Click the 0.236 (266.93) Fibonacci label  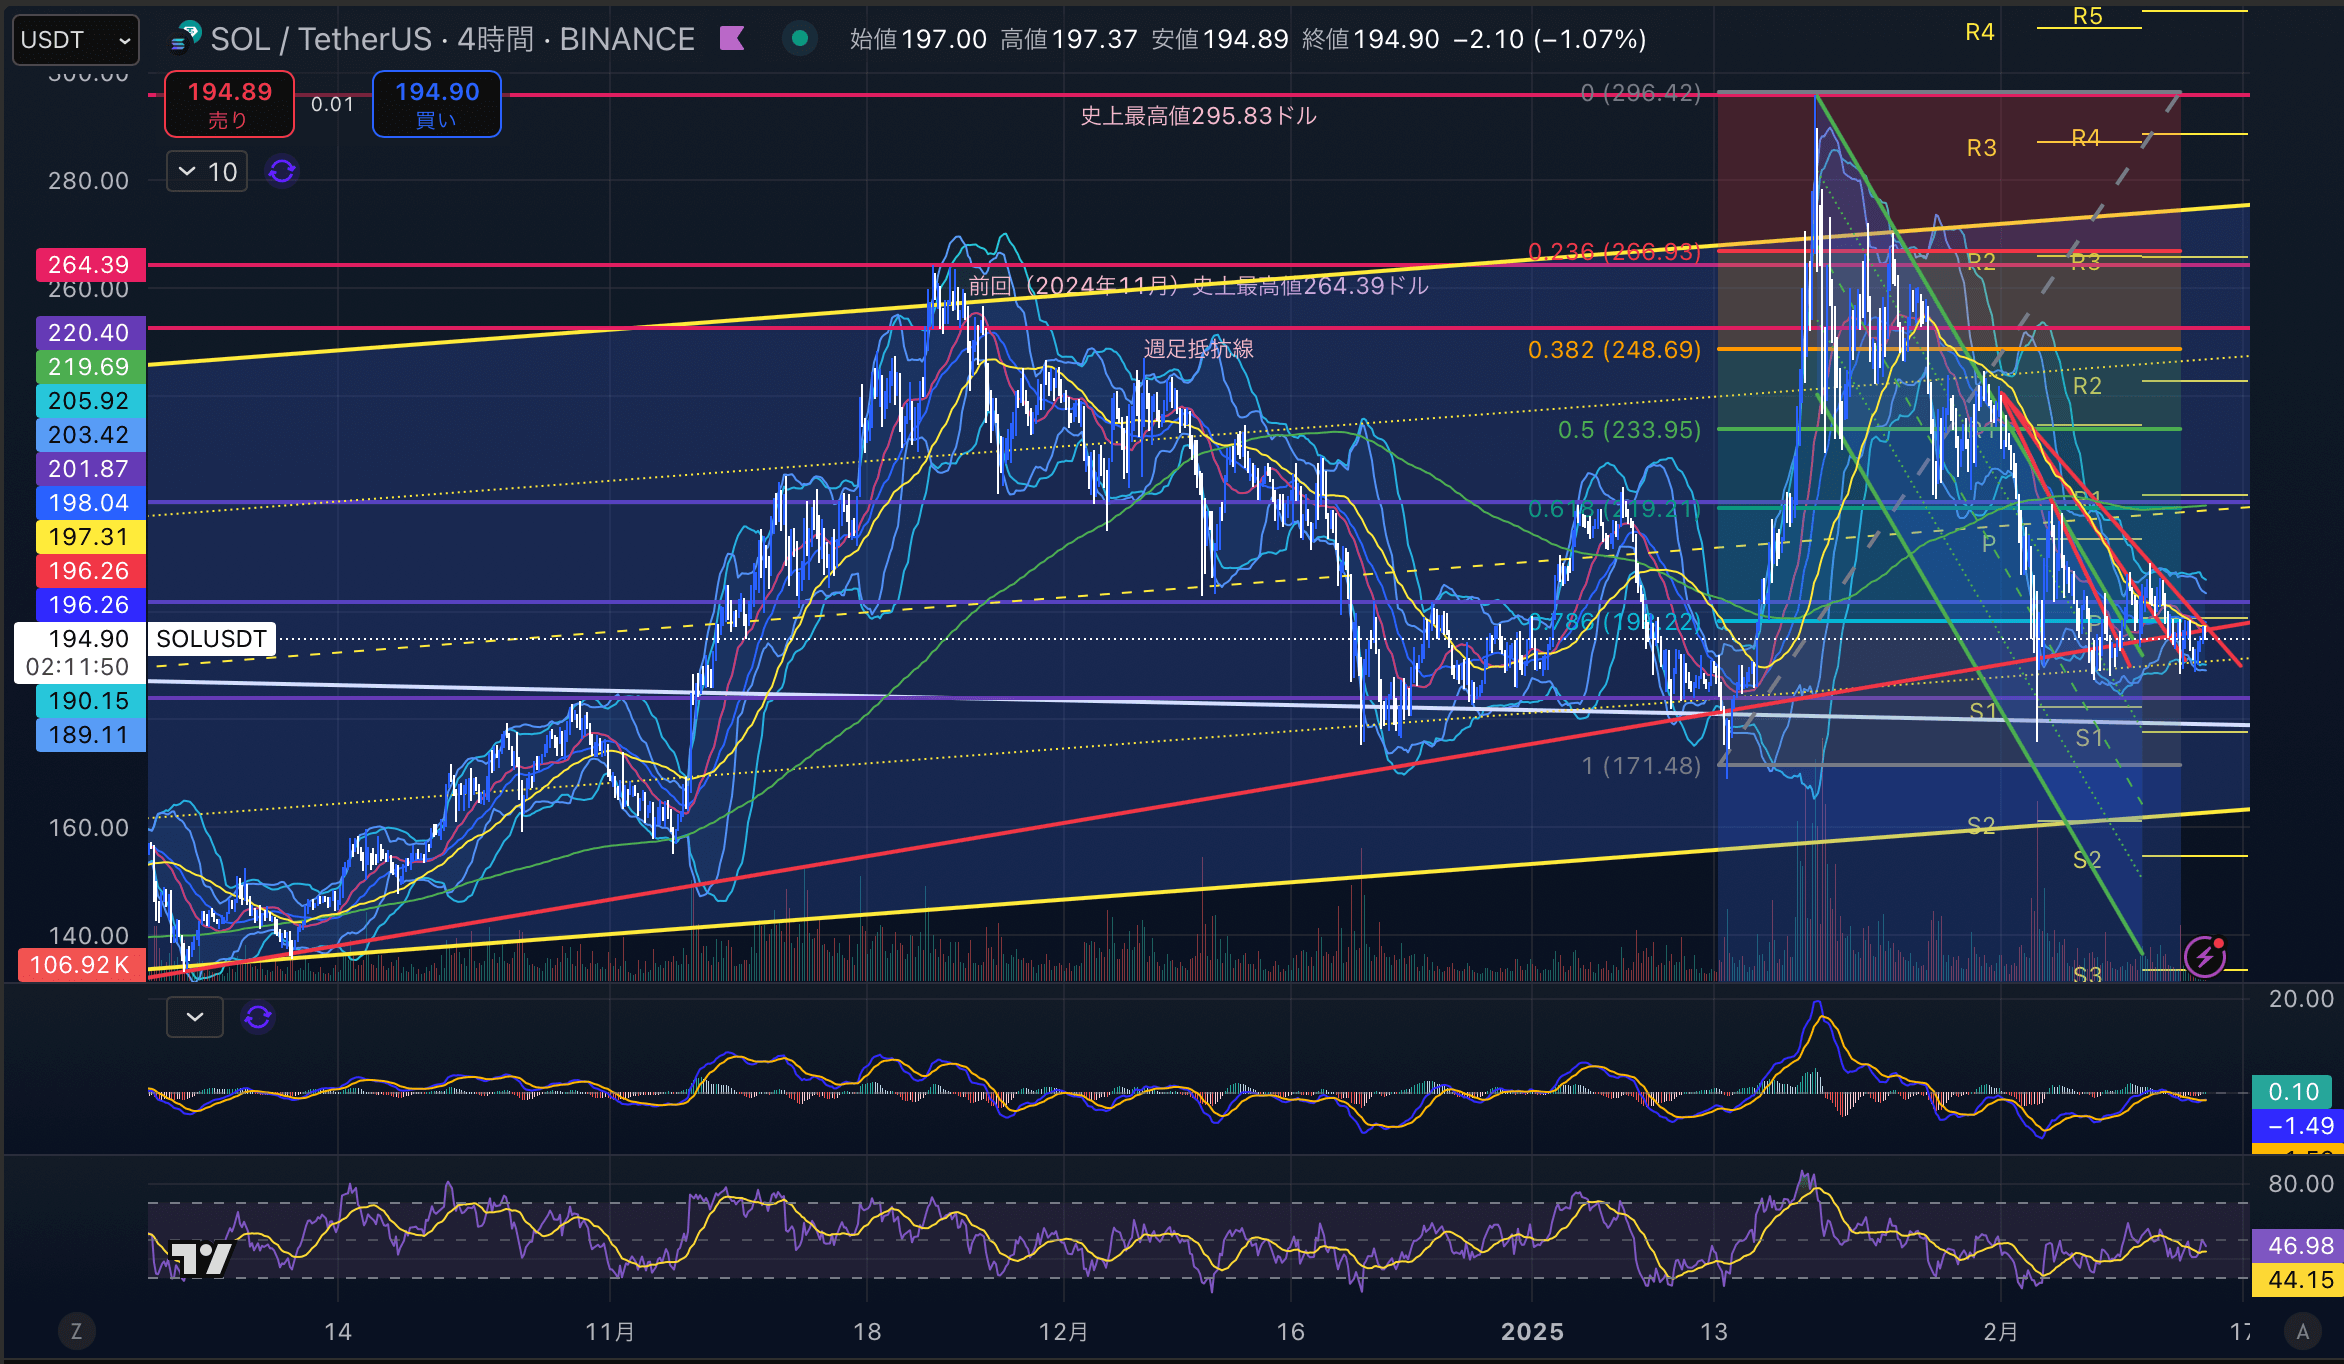pyautogui.click(x=1614, y=252)
